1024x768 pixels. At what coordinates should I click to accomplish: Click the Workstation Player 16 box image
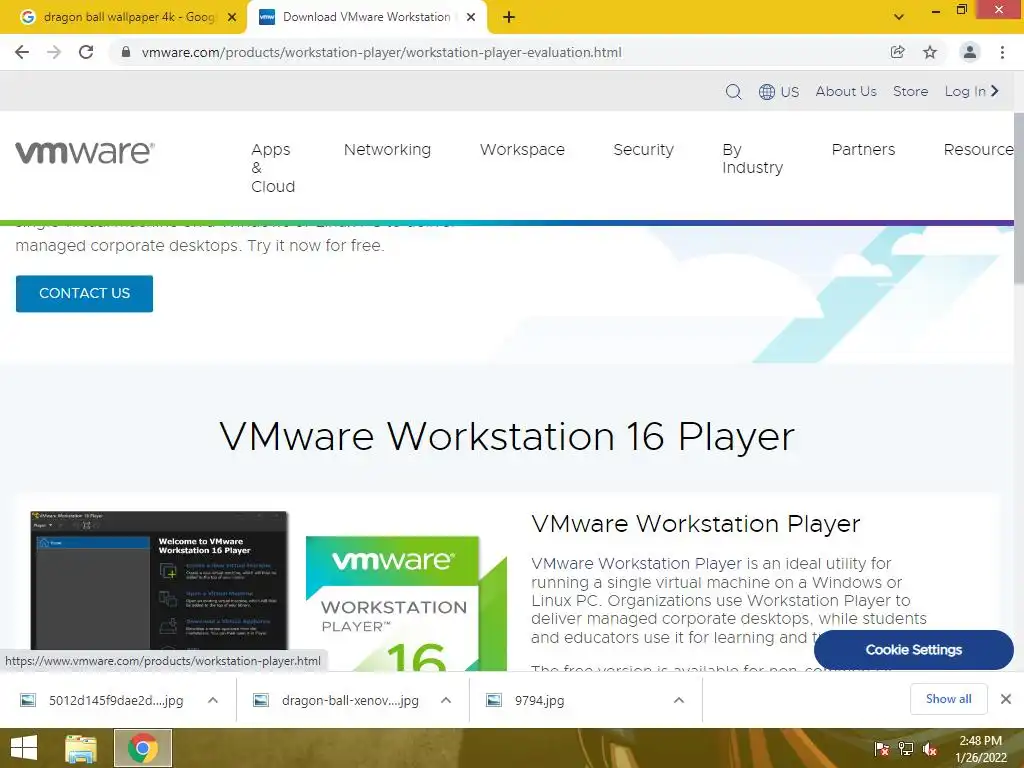pyautogui.click(x=405, y=603)
